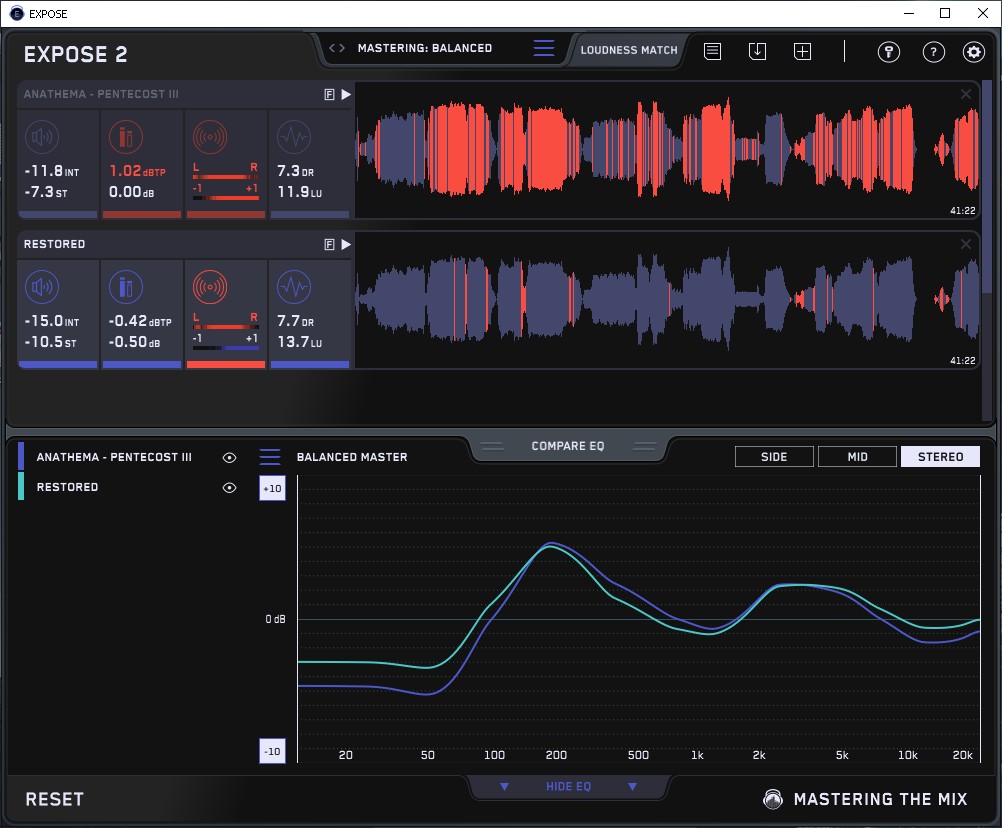Image resolution: width=1002 pixels, height=828 pixels.
Task: Open the settings gear icon
Action: click(x=973, y=52)
